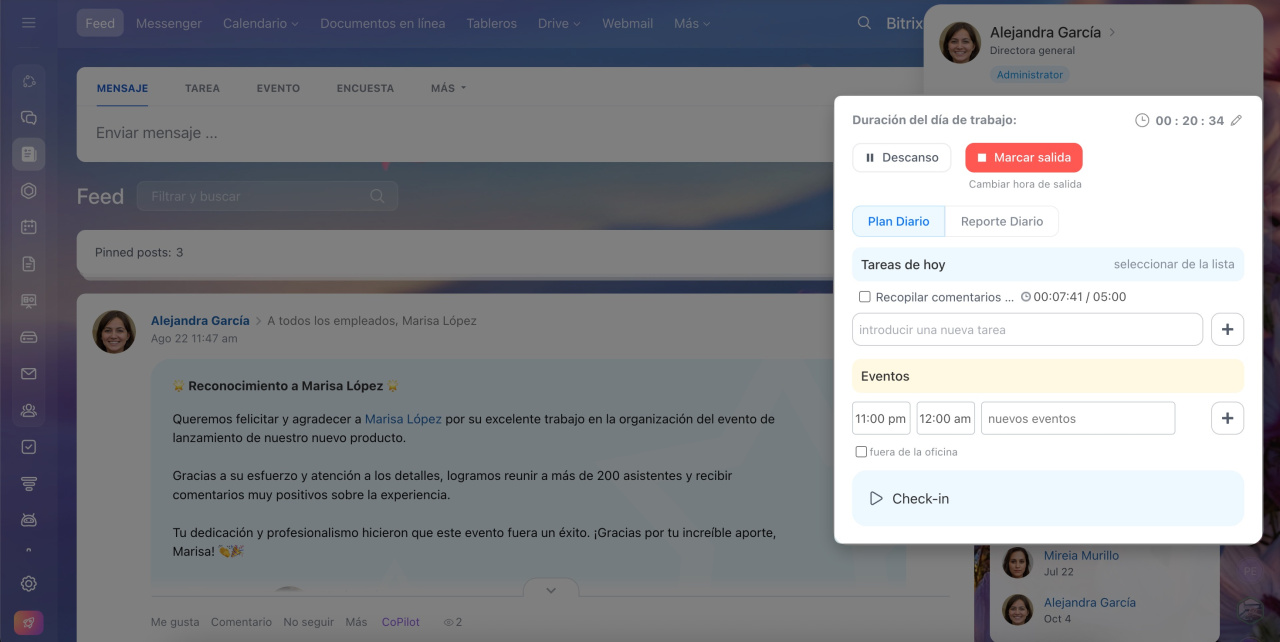The height and width of the screenshot is (642, 1280).
Task: Check the Recopilar comentarios task checkbox
Action: point(864,297)
